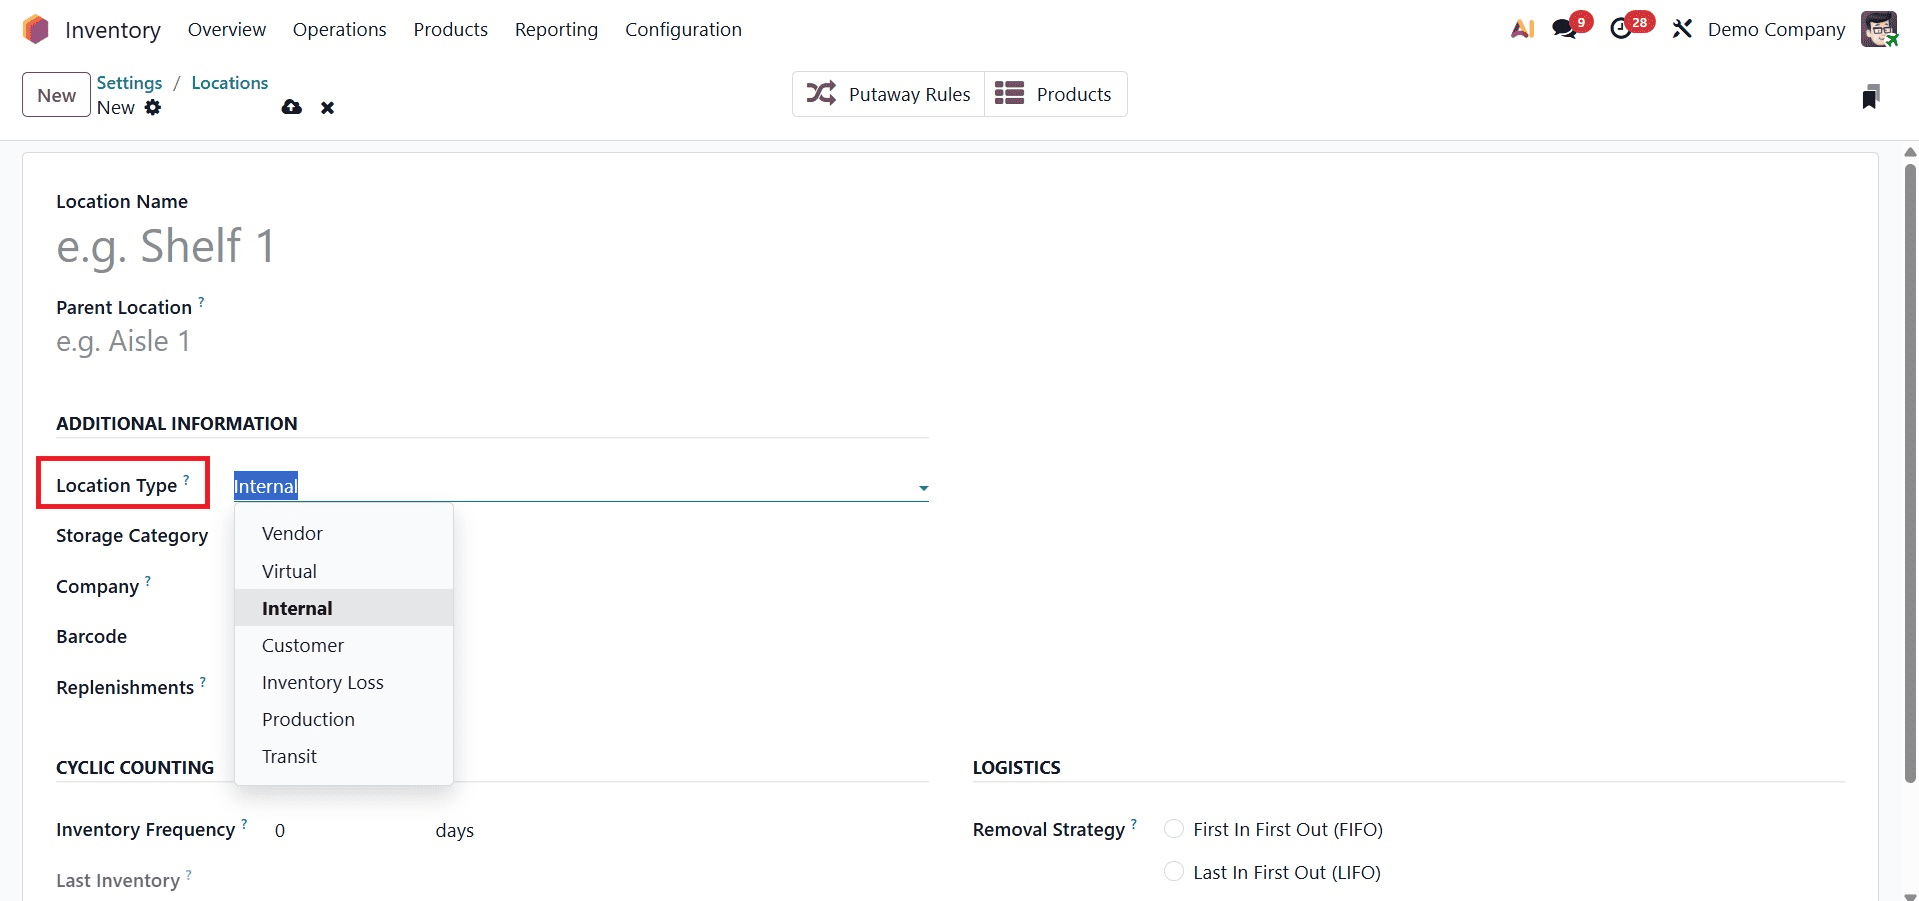This screenshot has width=1919, height=901.
Task: Open the Reporting menu
Action: point(556,29)
